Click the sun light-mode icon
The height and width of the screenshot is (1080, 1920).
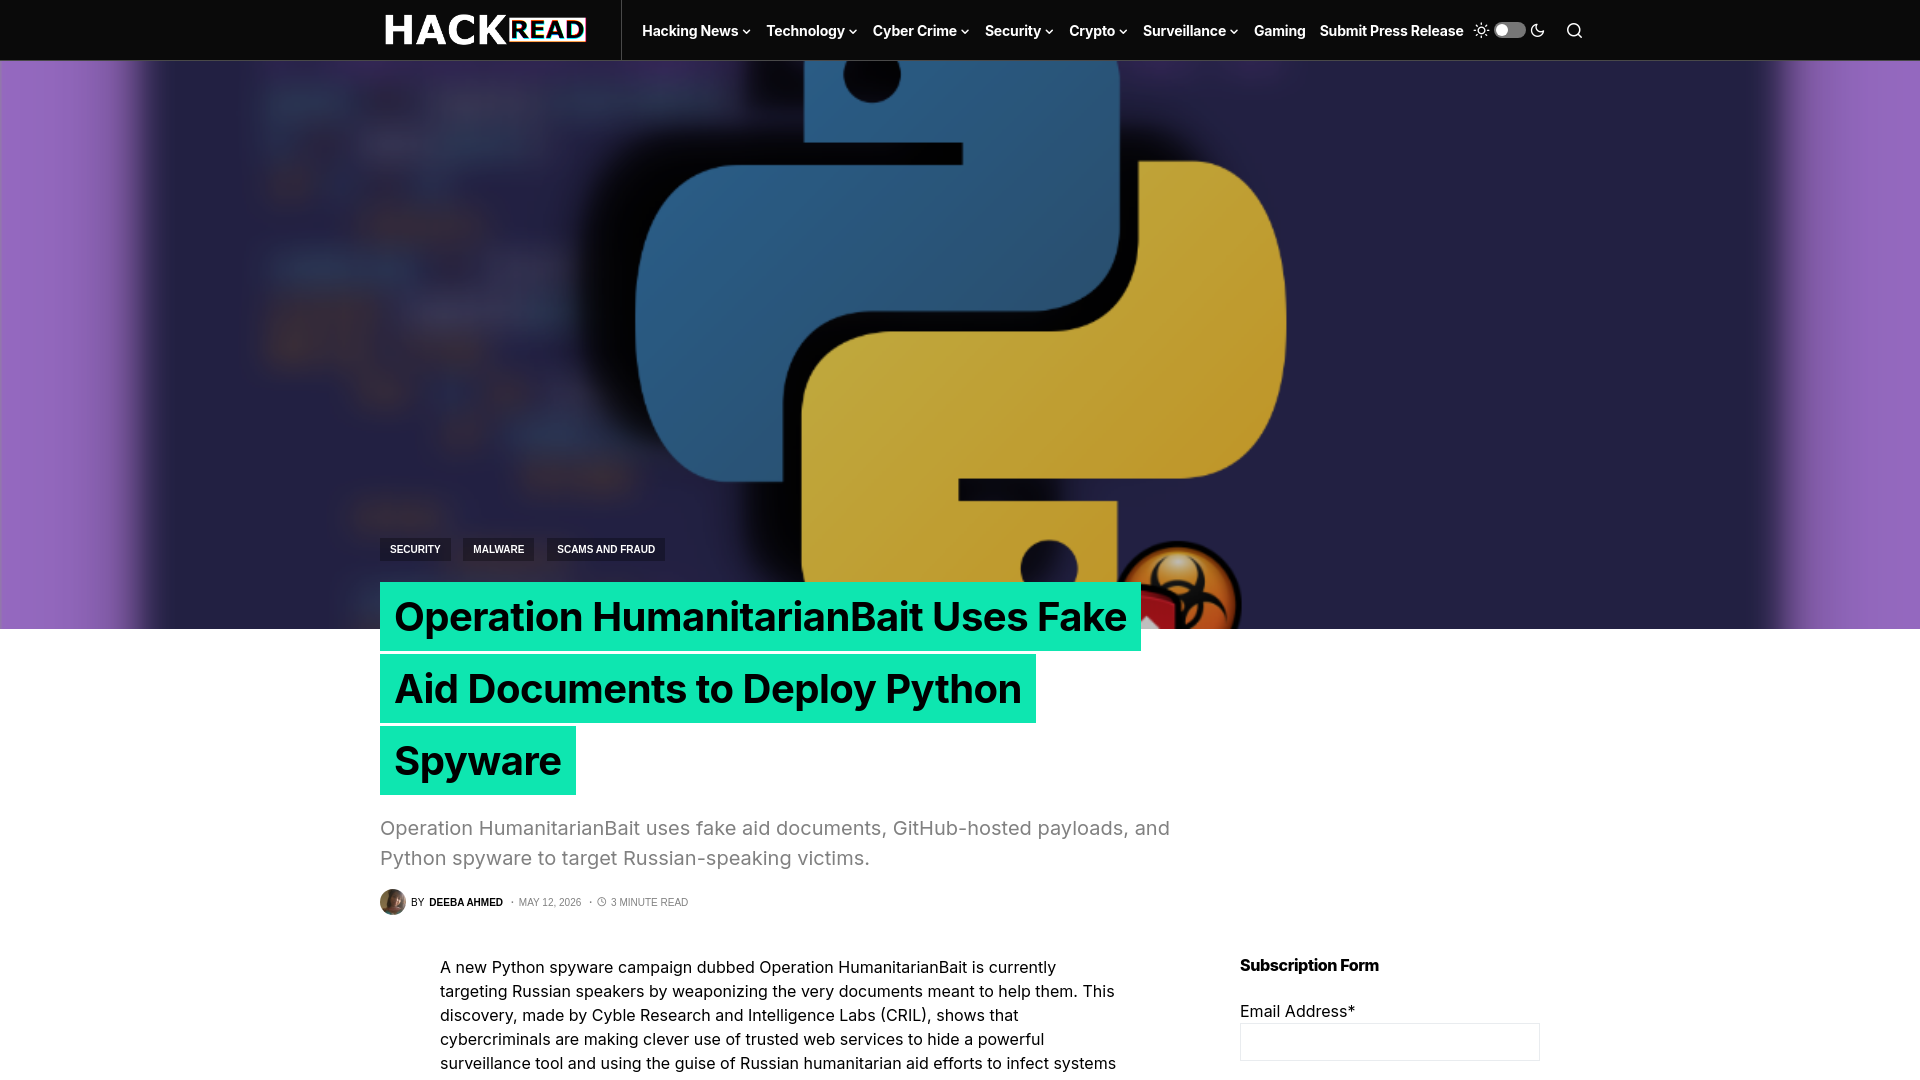(x=1481, y=30)
